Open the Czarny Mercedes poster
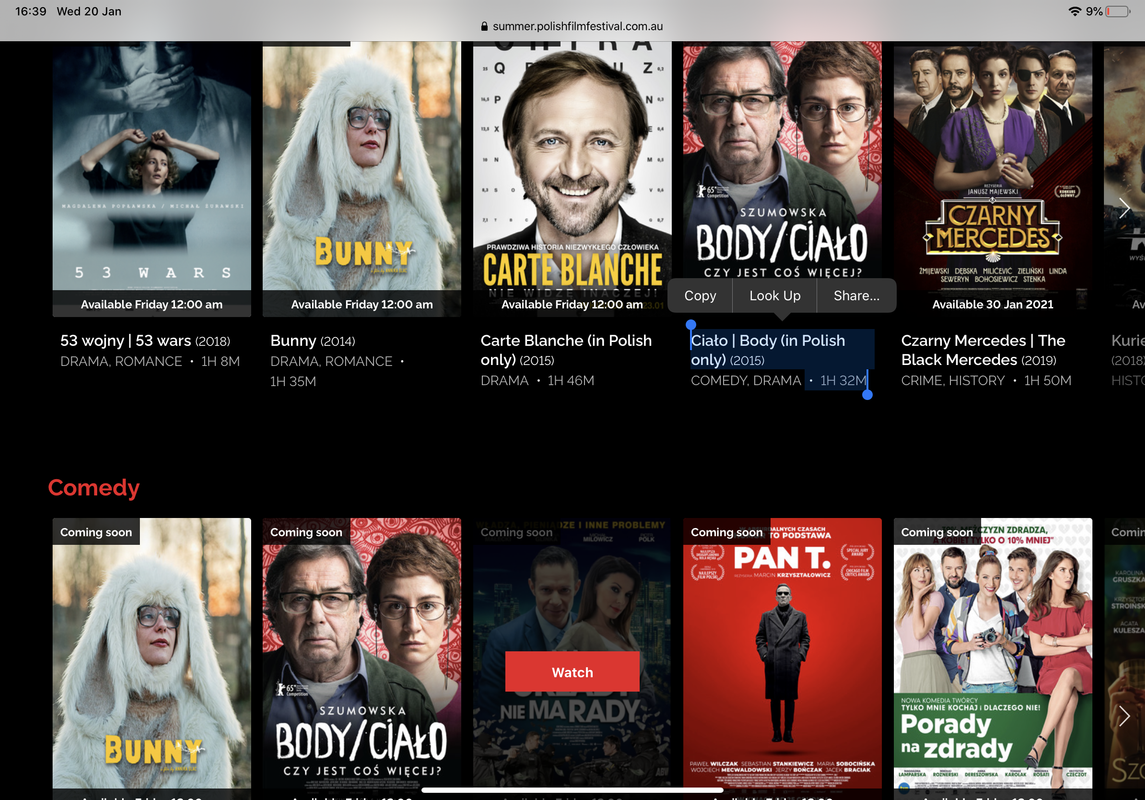1145x800 pixels. [x=992, y=179]
